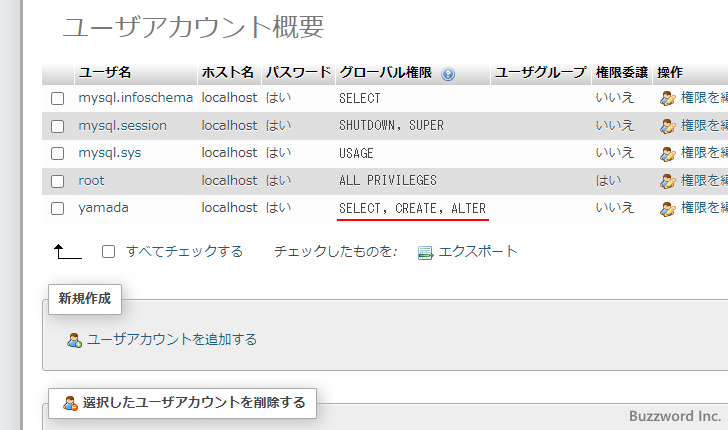Click ユーザアカウントを追加する link
The height and width of the screenshot is (430, 728).
pyautogui.click(x=171, y=340)
